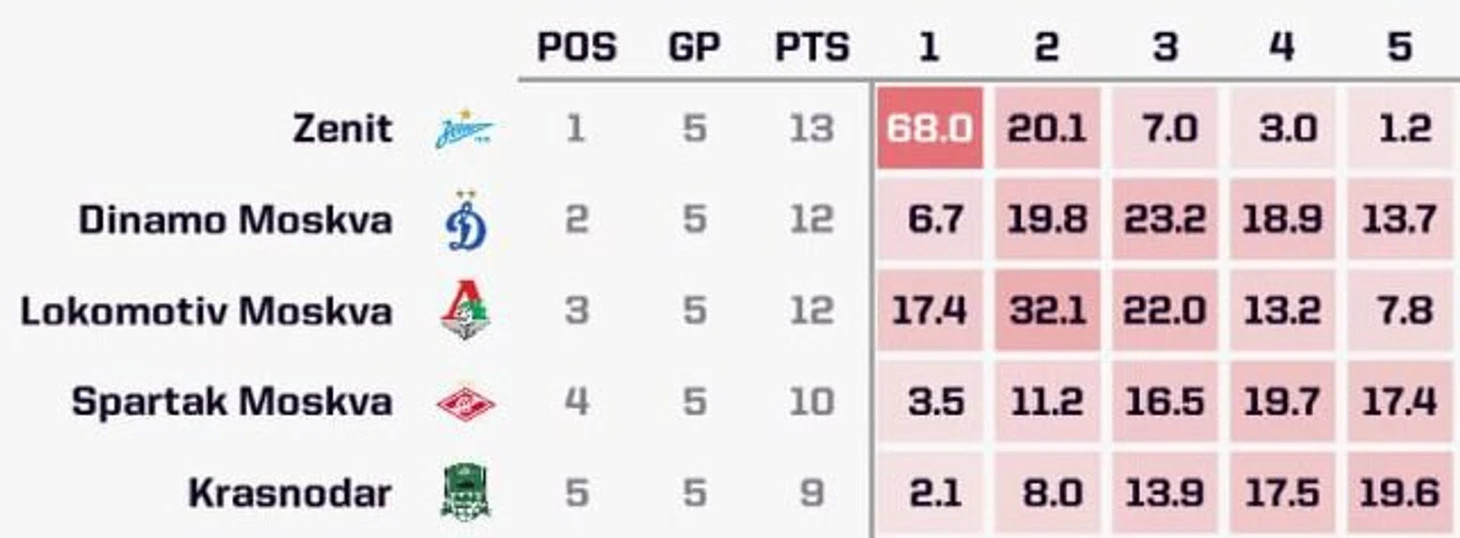Click Dinamo's 23.2 third-place probability cell
The image size is (1460, 538).
pyautogui.click(x=1165, y=219)
